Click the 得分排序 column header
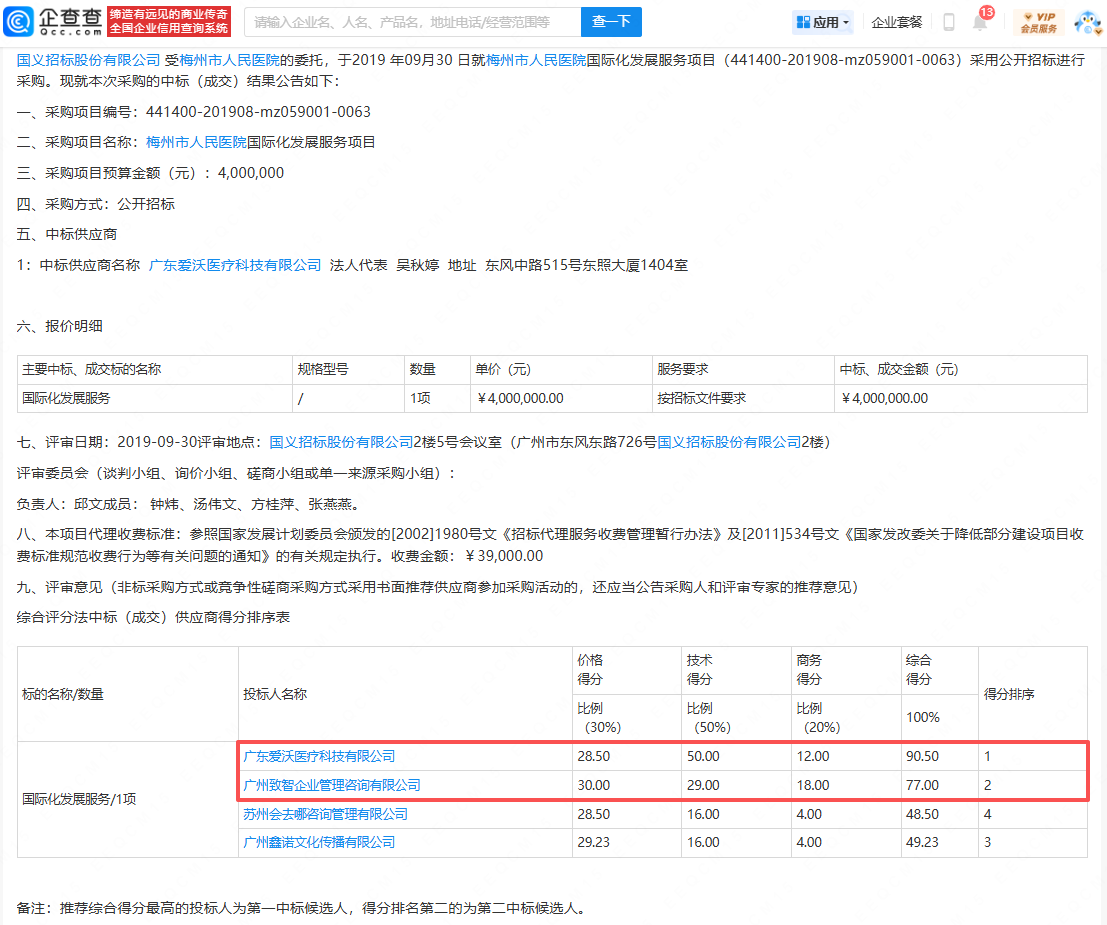 point(1009,694)
